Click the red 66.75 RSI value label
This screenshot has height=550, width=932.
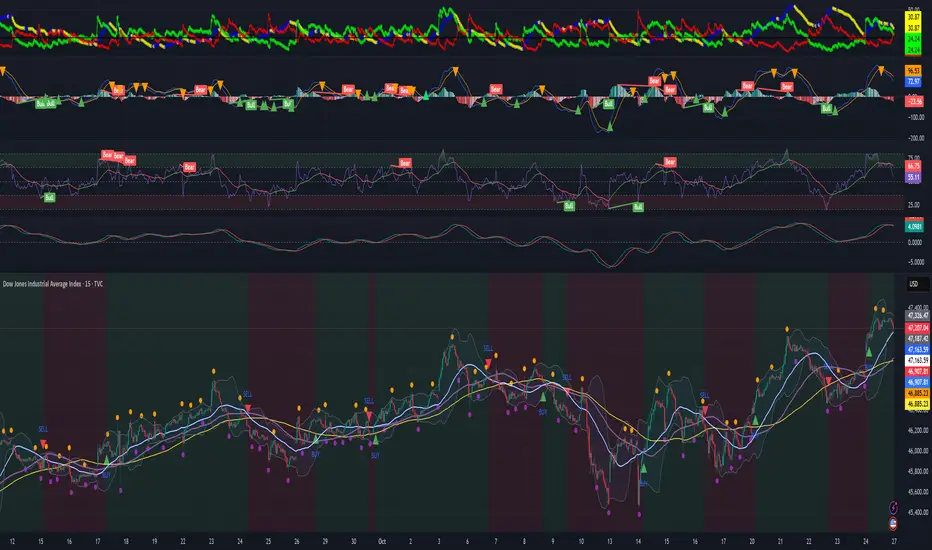(x=914, y=166)
